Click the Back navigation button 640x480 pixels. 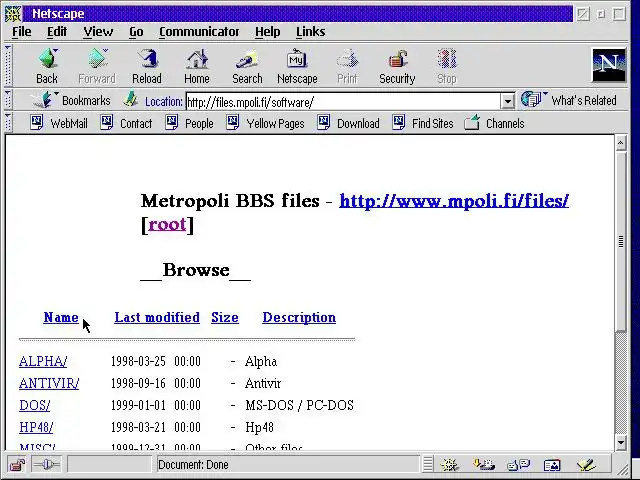click(x=47, y=66)
